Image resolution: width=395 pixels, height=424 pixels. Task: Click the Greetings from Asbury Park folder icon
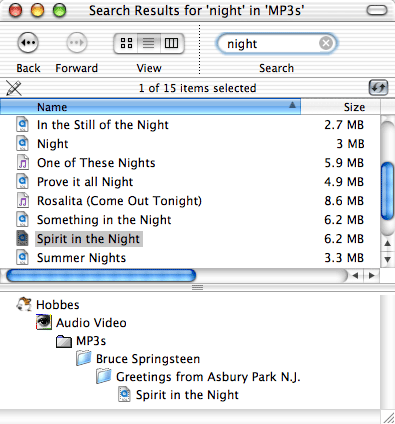coord(104,376)
